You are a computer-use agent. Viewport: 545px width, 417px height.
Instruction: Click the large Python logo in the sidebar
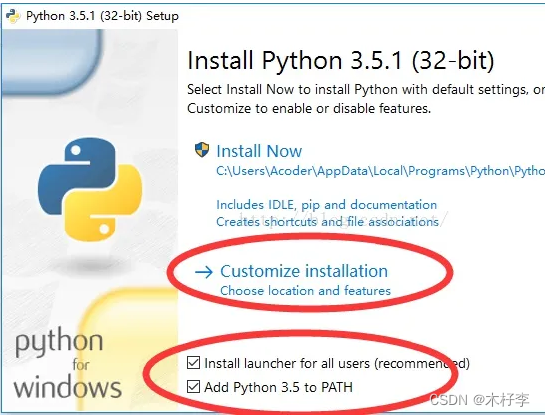click(x=90, y=189)
